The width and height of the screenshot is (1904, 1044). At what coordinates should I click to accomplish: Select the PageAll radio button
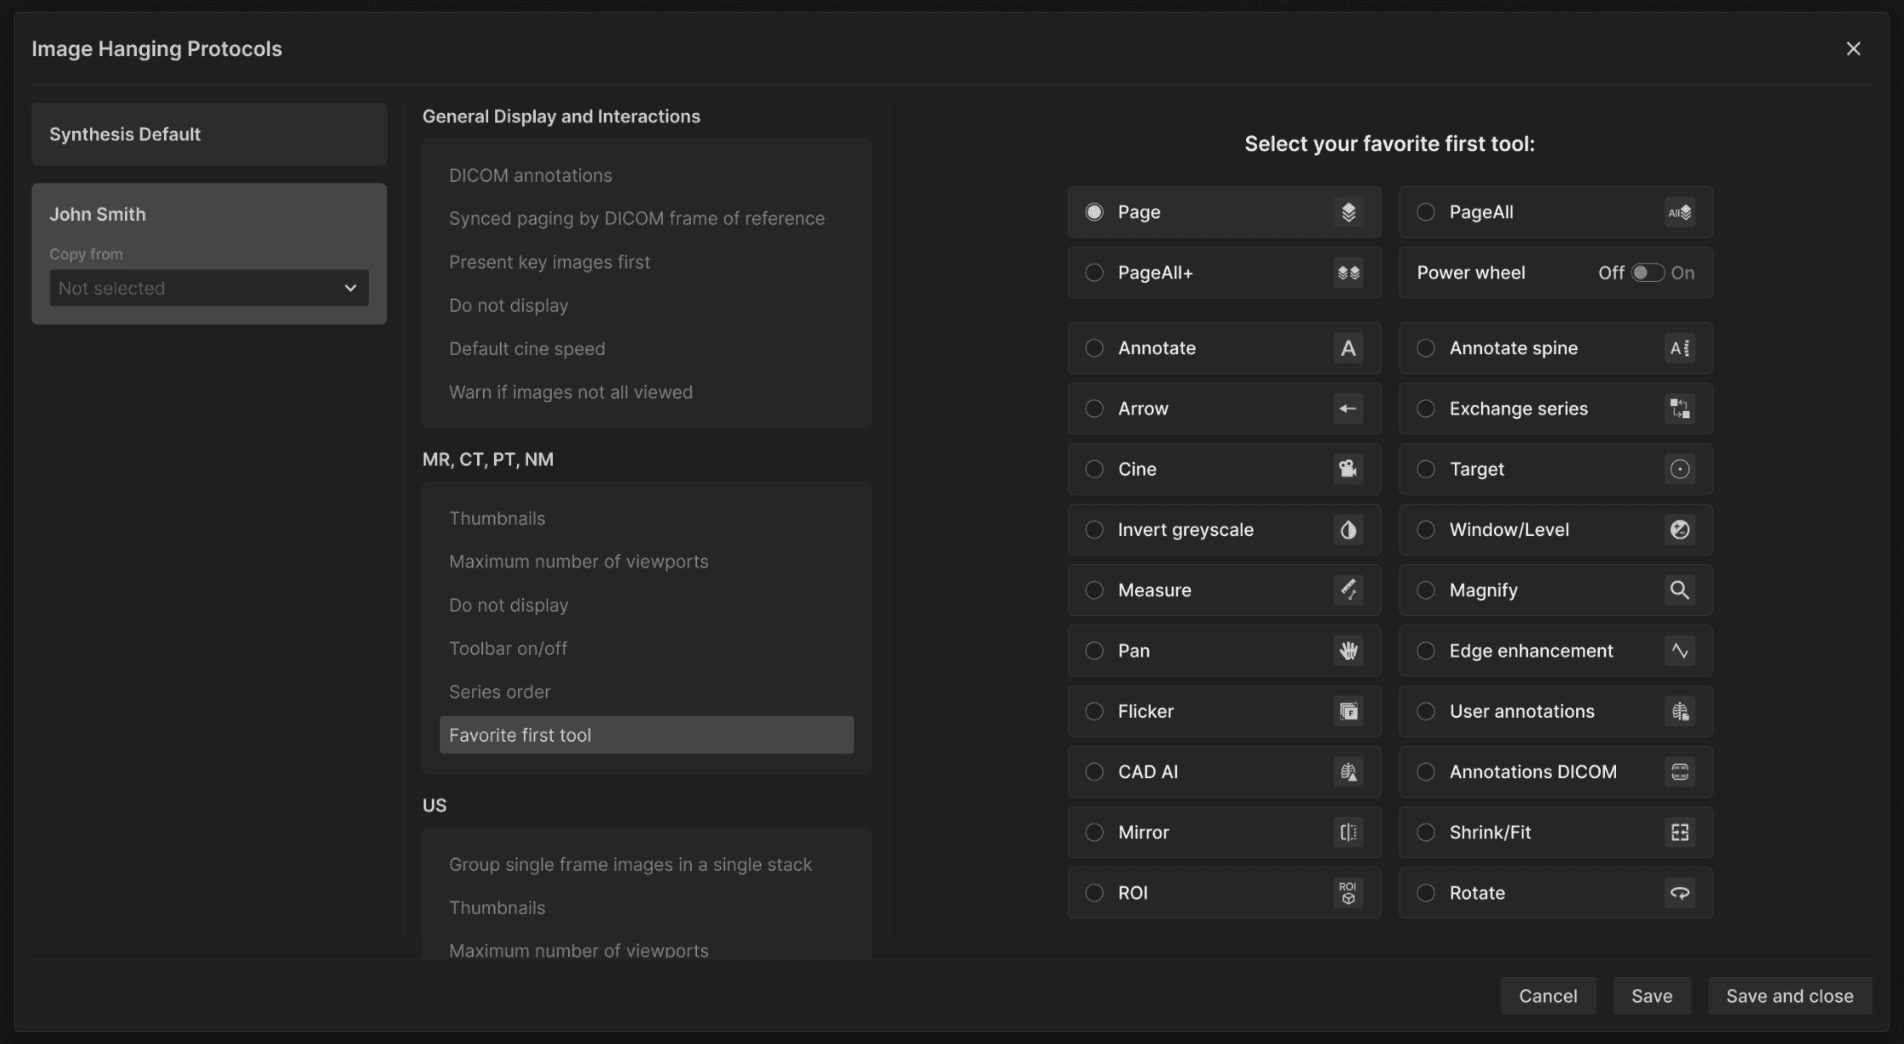(x=1426, y=212)
